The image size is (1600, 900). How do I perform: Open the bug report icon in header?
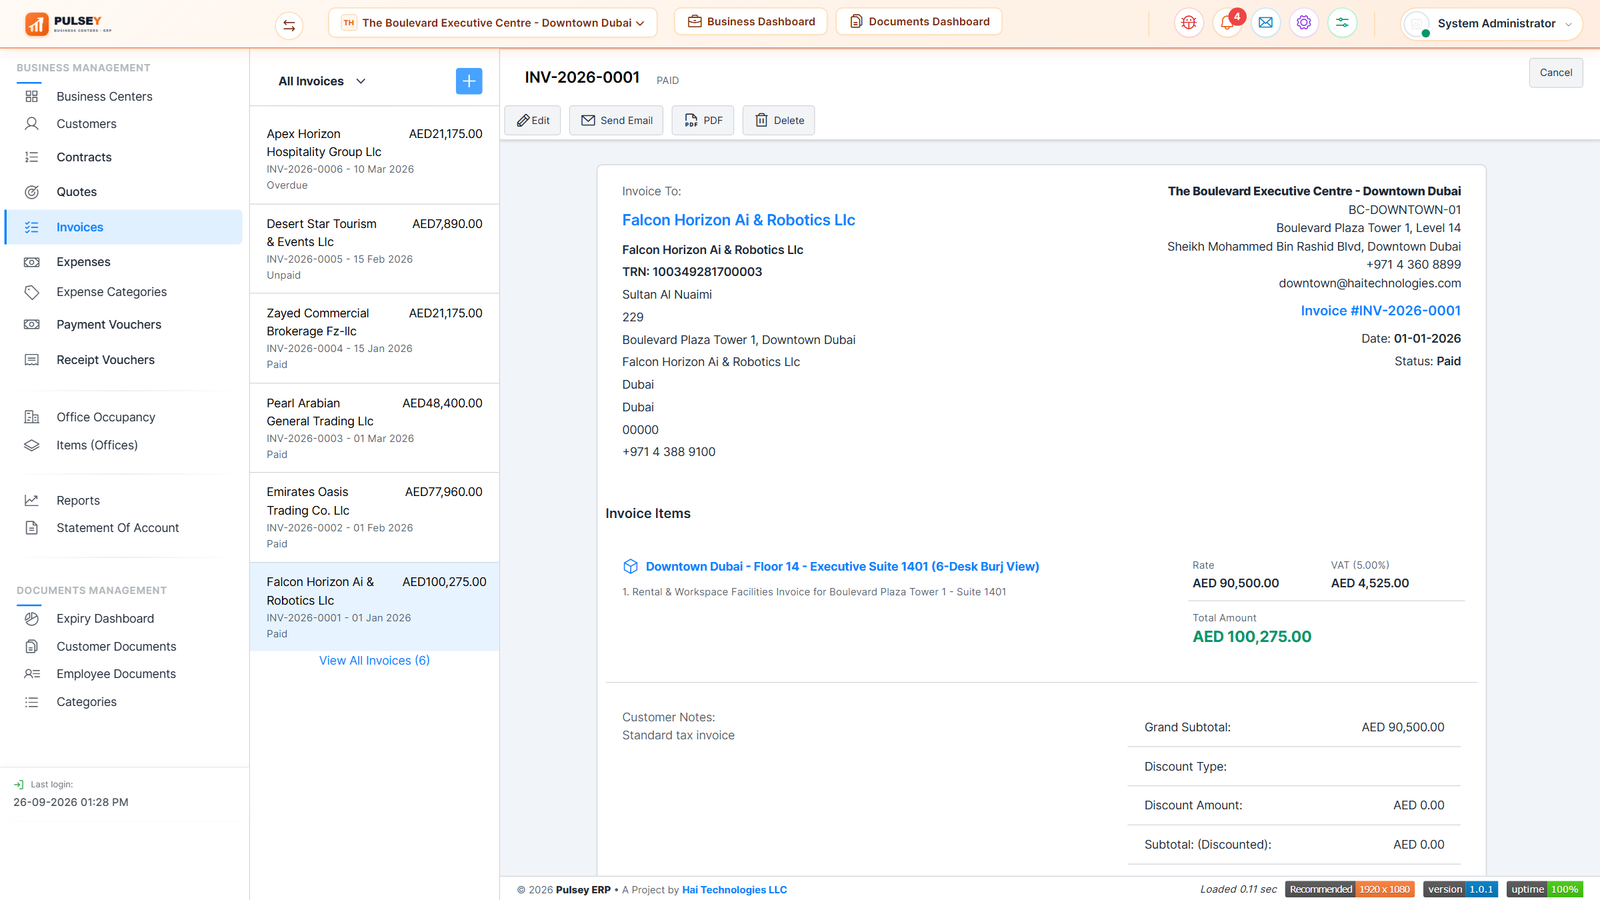[x=1189, y=22]
